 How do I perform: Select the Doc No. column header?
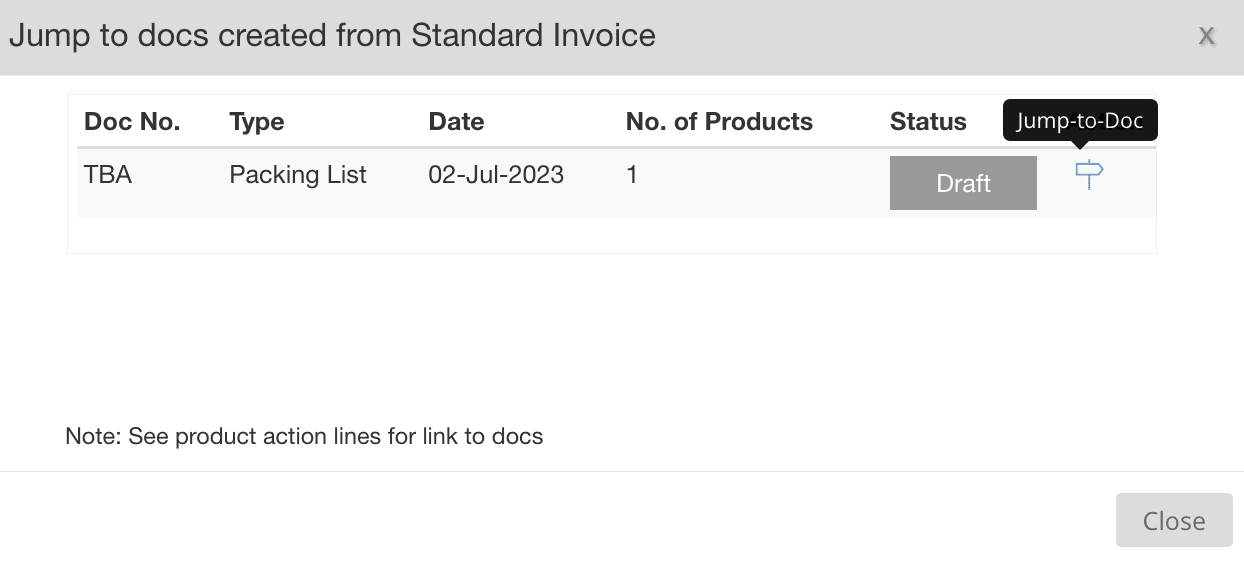132,122
